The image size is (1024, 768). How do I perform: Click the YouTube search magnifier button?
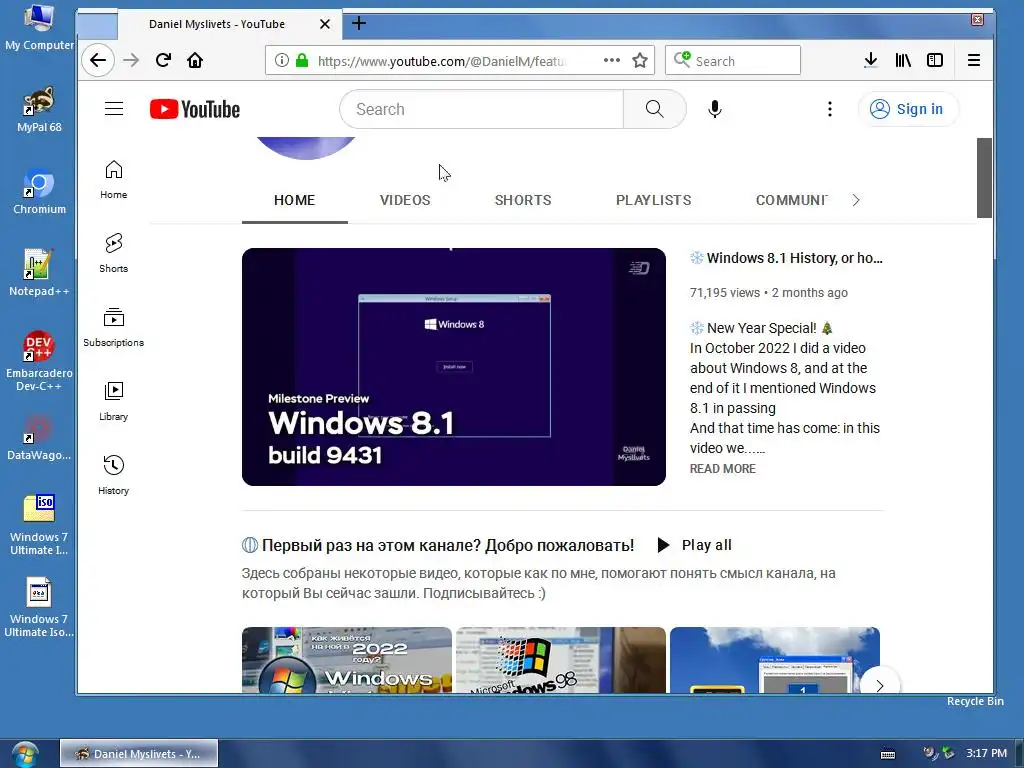pyautogui.click(x=654, y=109)
